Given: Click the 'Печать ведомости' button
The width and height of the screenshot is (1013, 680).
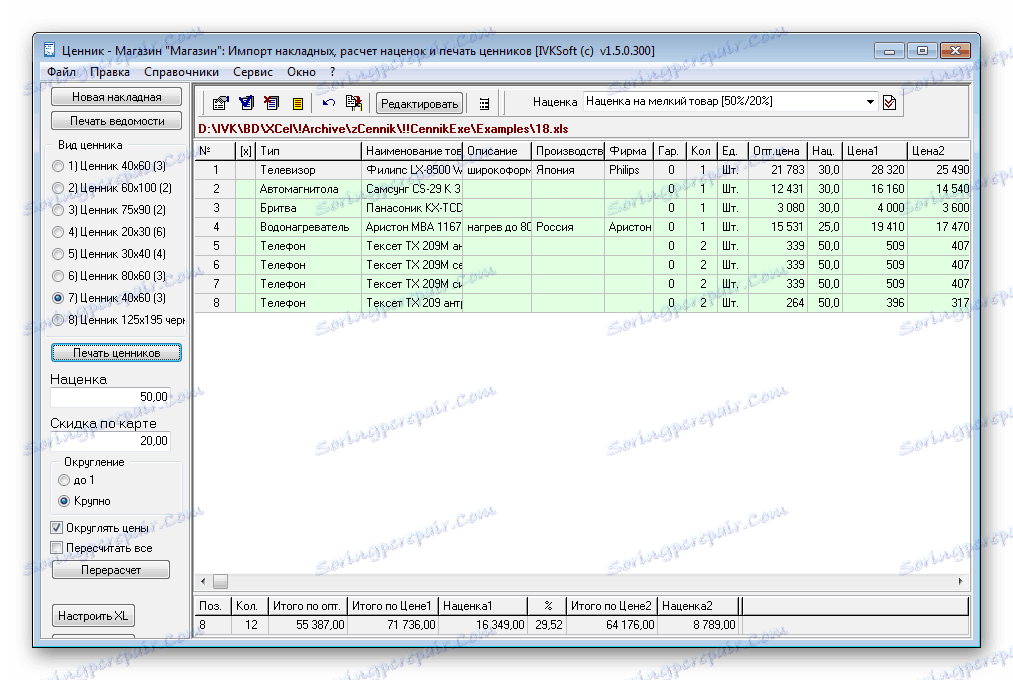Looking at the screenshot, I should coord(116,121).
